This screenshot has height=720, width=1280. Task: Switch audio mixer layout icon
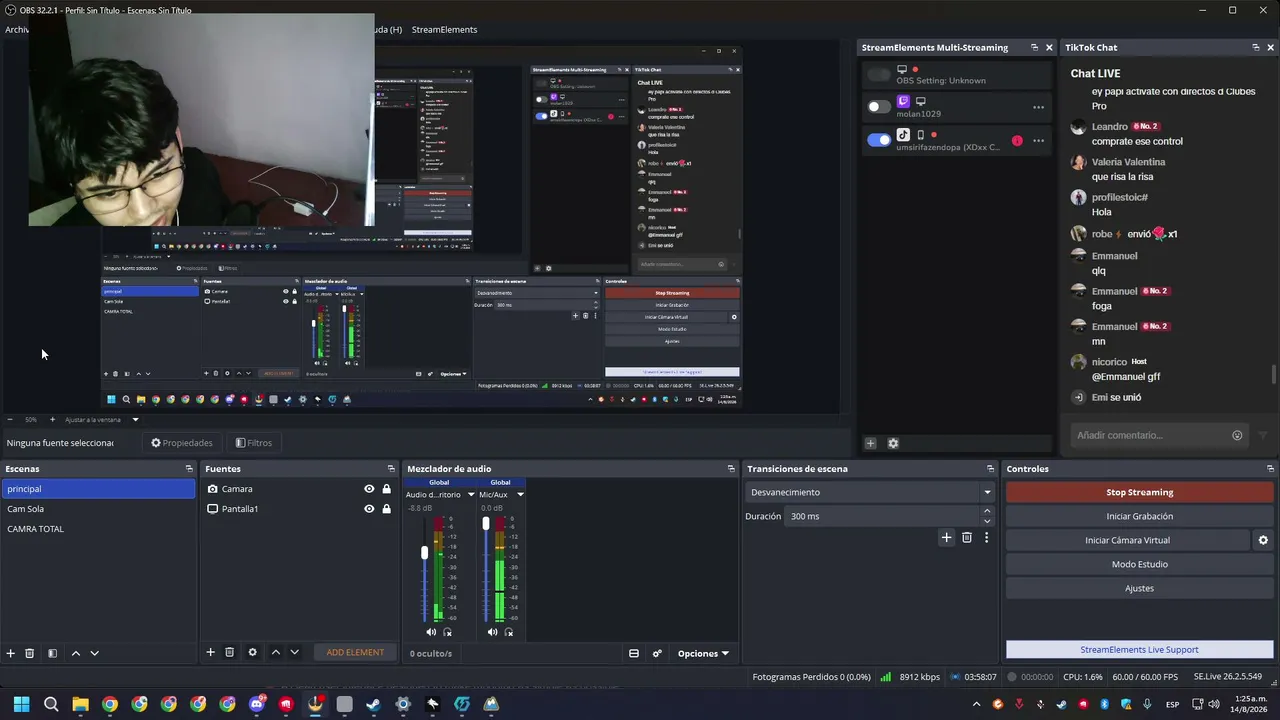633,653
